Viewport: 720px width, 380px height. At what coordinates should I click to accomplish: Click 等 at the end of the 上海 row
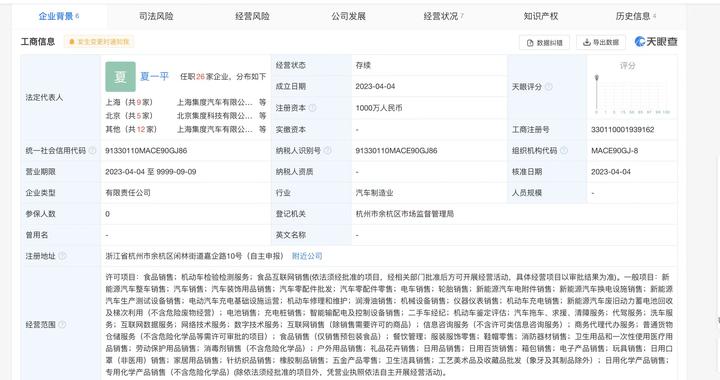tap(262, 102)
